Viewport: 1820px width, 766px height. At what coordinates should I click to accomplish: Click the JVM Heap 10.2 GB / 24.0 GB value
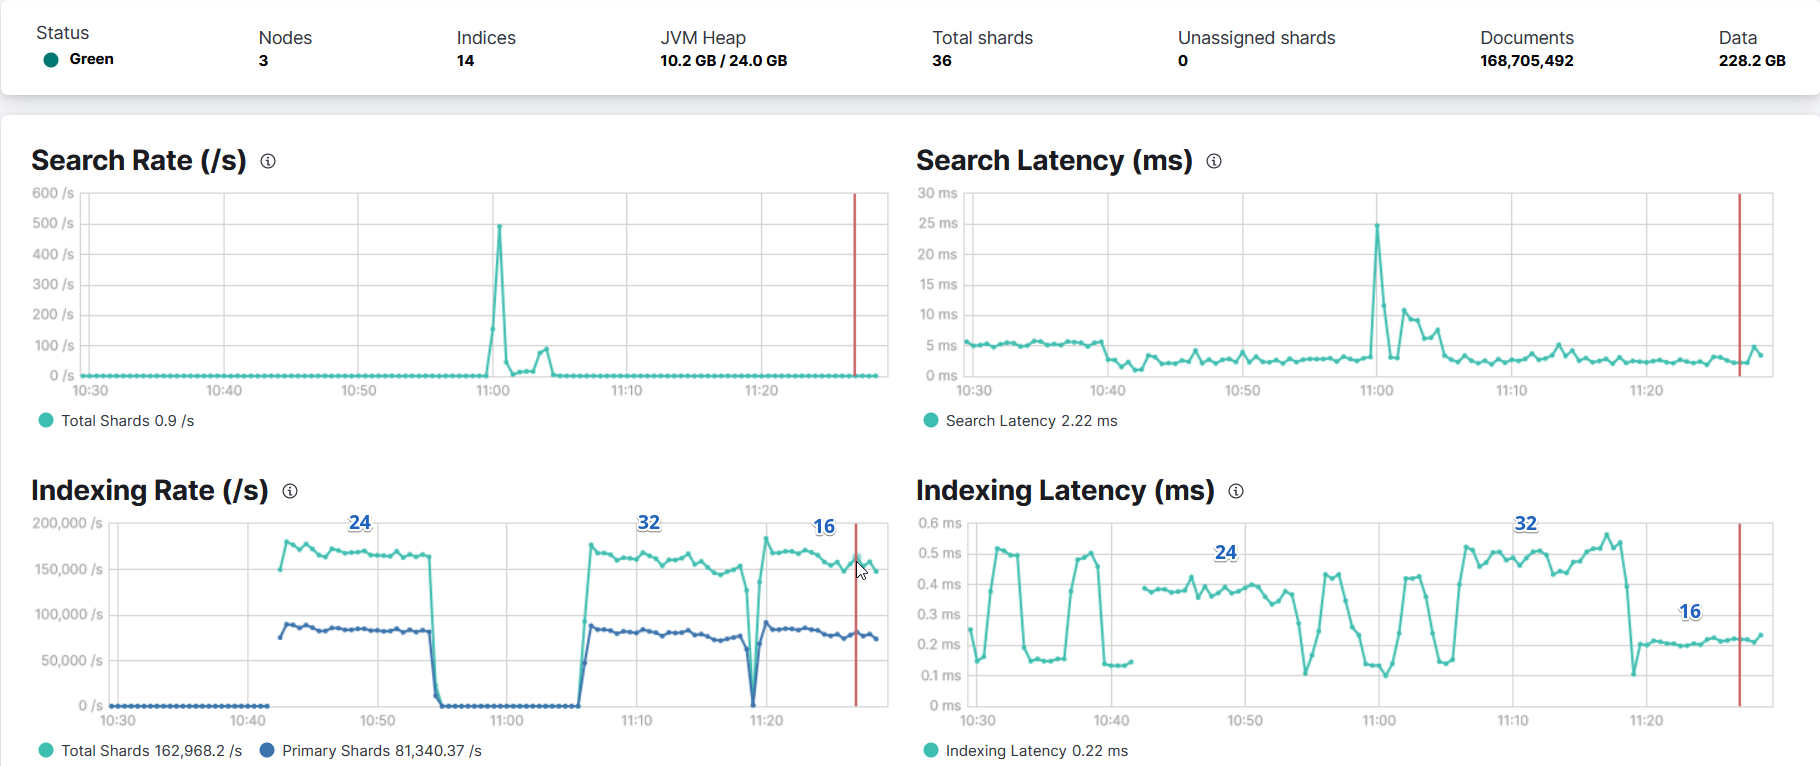click(x=723, y=61)
